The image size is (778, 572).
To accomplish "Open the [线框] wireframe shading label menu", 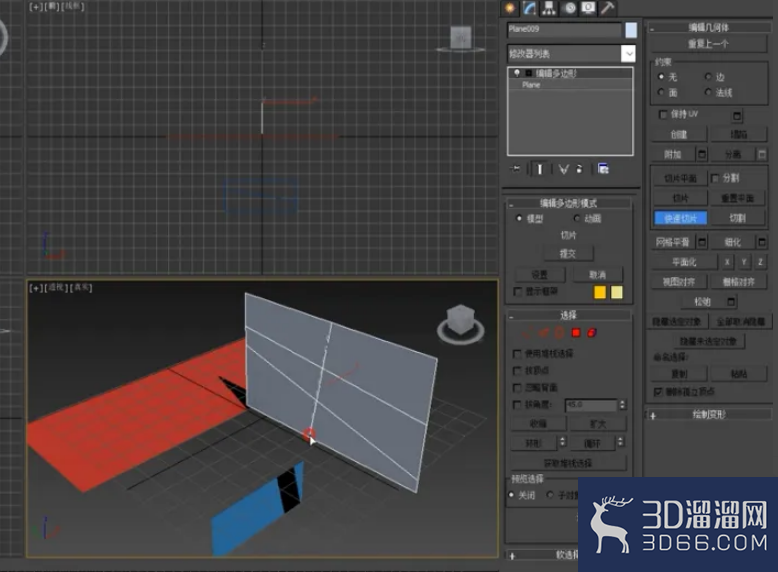I will coord(73,6).
